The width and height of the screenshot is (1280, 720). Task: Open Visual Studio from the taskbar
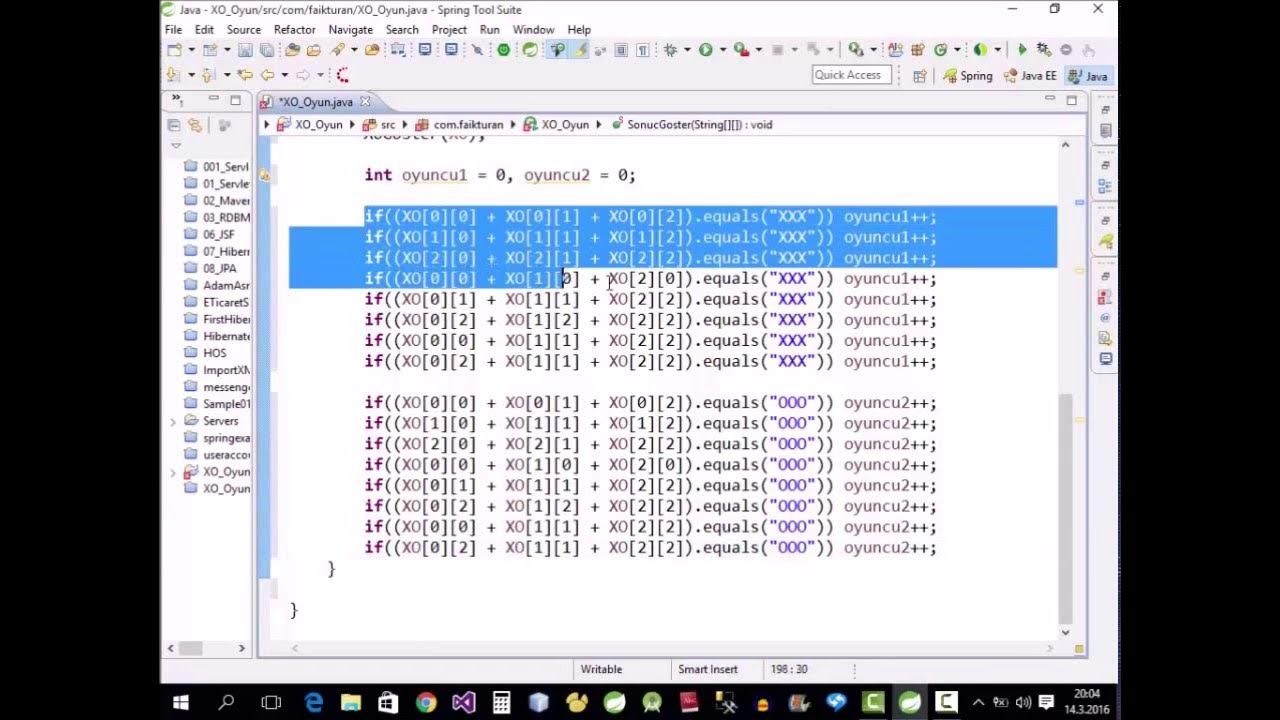(464, 702)
